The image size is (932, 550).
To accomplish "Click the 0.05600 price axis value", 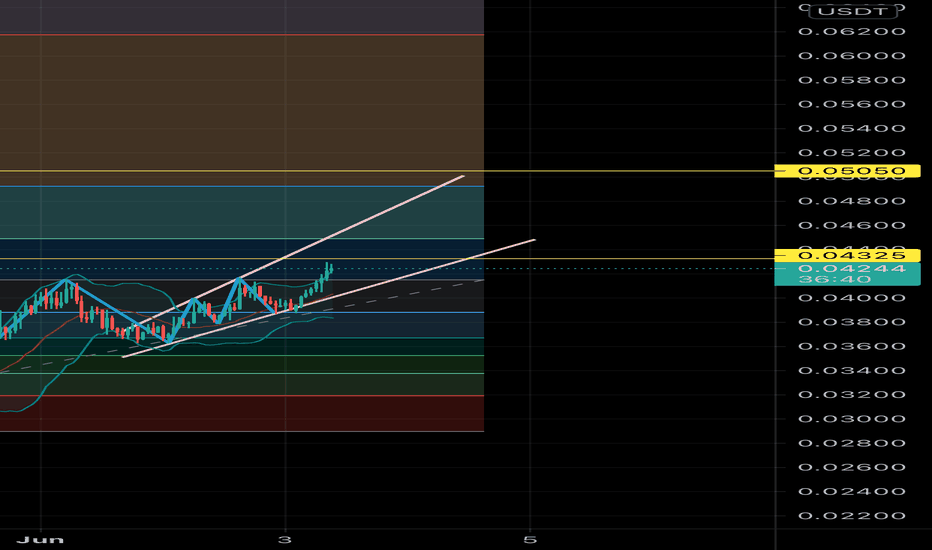I will point(852,104).
